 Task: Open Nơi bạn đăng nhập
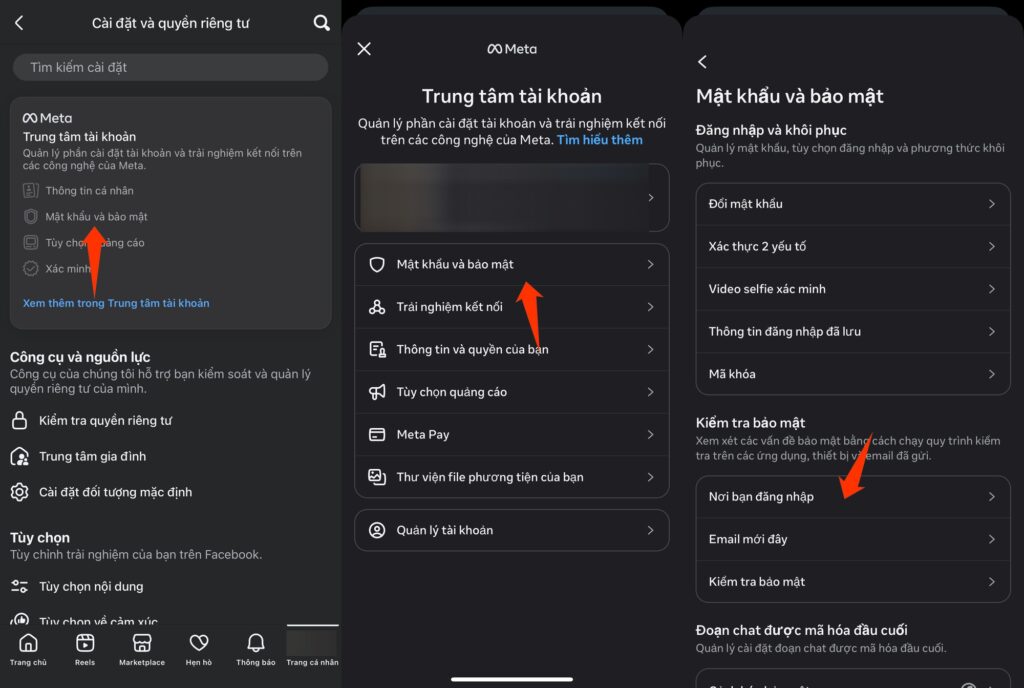click(x=853, y=497)
